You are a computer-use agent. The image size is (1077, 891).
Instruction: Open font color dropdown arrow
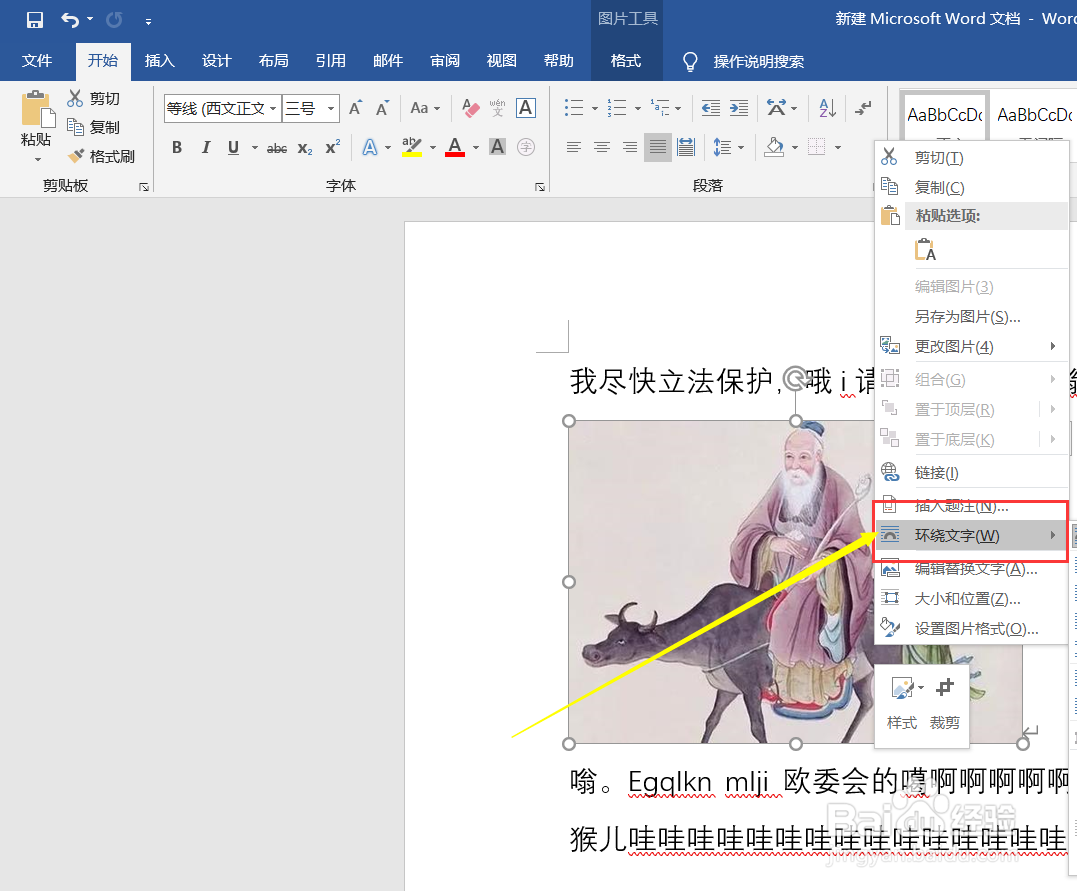475,148
